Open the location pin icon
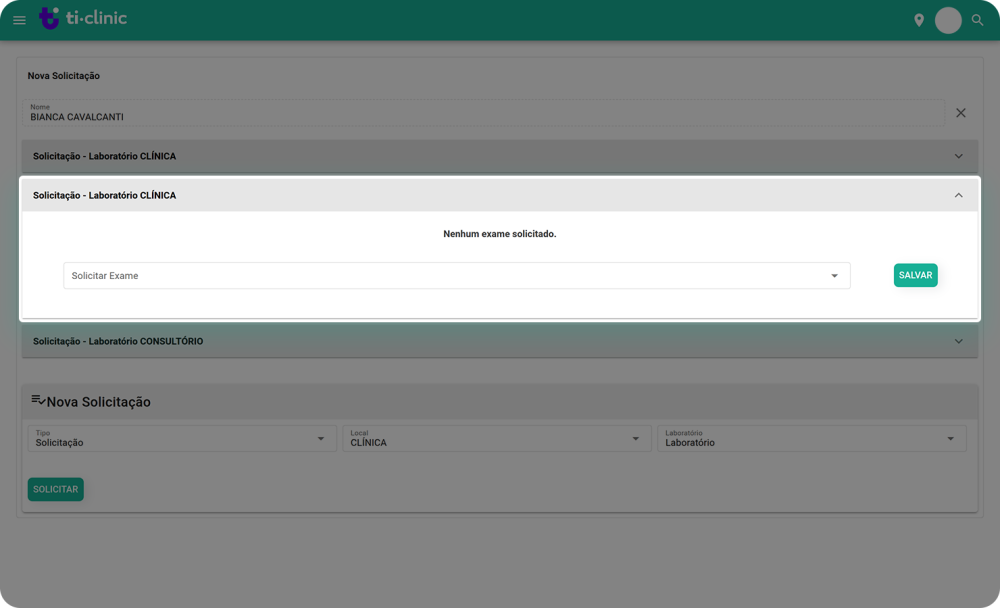 tap(919, 20)
